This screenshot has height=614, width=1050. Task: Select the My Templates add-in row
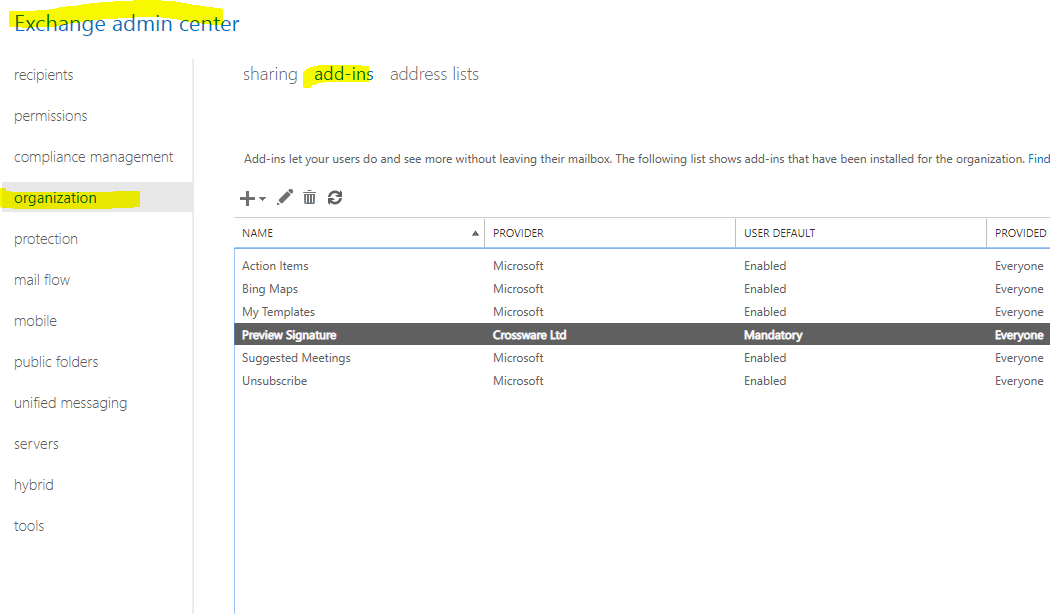click(x=642, y=312)
